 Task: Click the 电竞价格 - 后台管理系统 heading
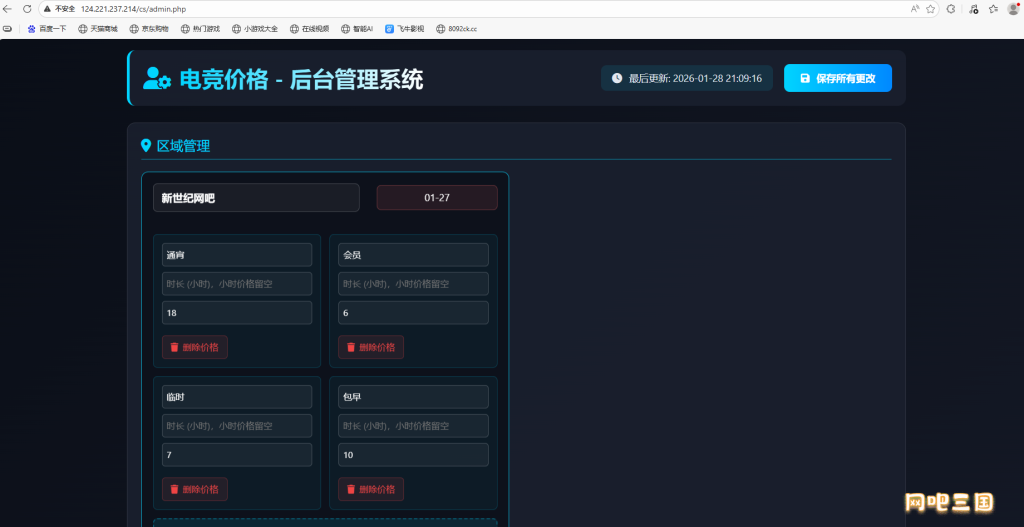tap(302, 79)
